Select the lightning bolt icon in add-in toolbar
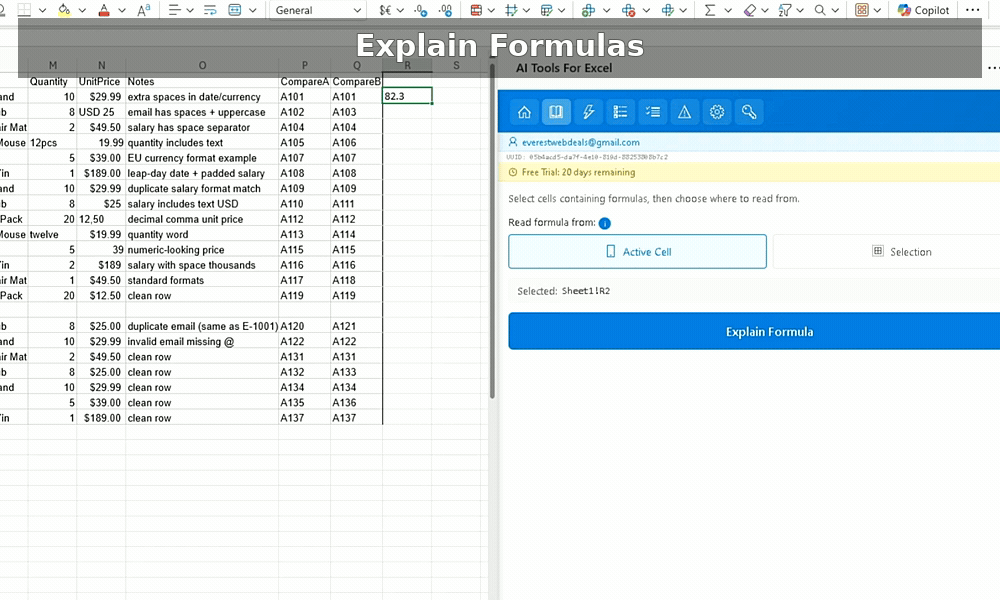The image size is (1000, 600). pyautogui.click(x=588, y=112)
